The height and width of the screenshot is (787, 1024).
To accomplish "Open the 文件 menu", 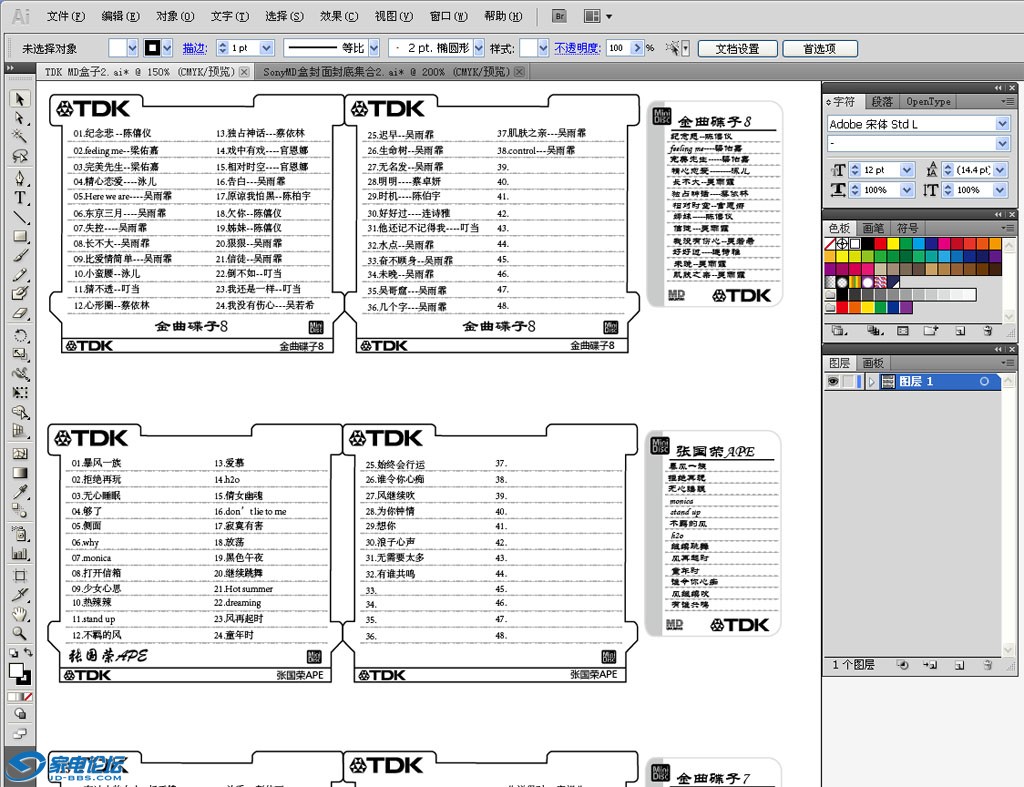I will click(x=65, y=16).
